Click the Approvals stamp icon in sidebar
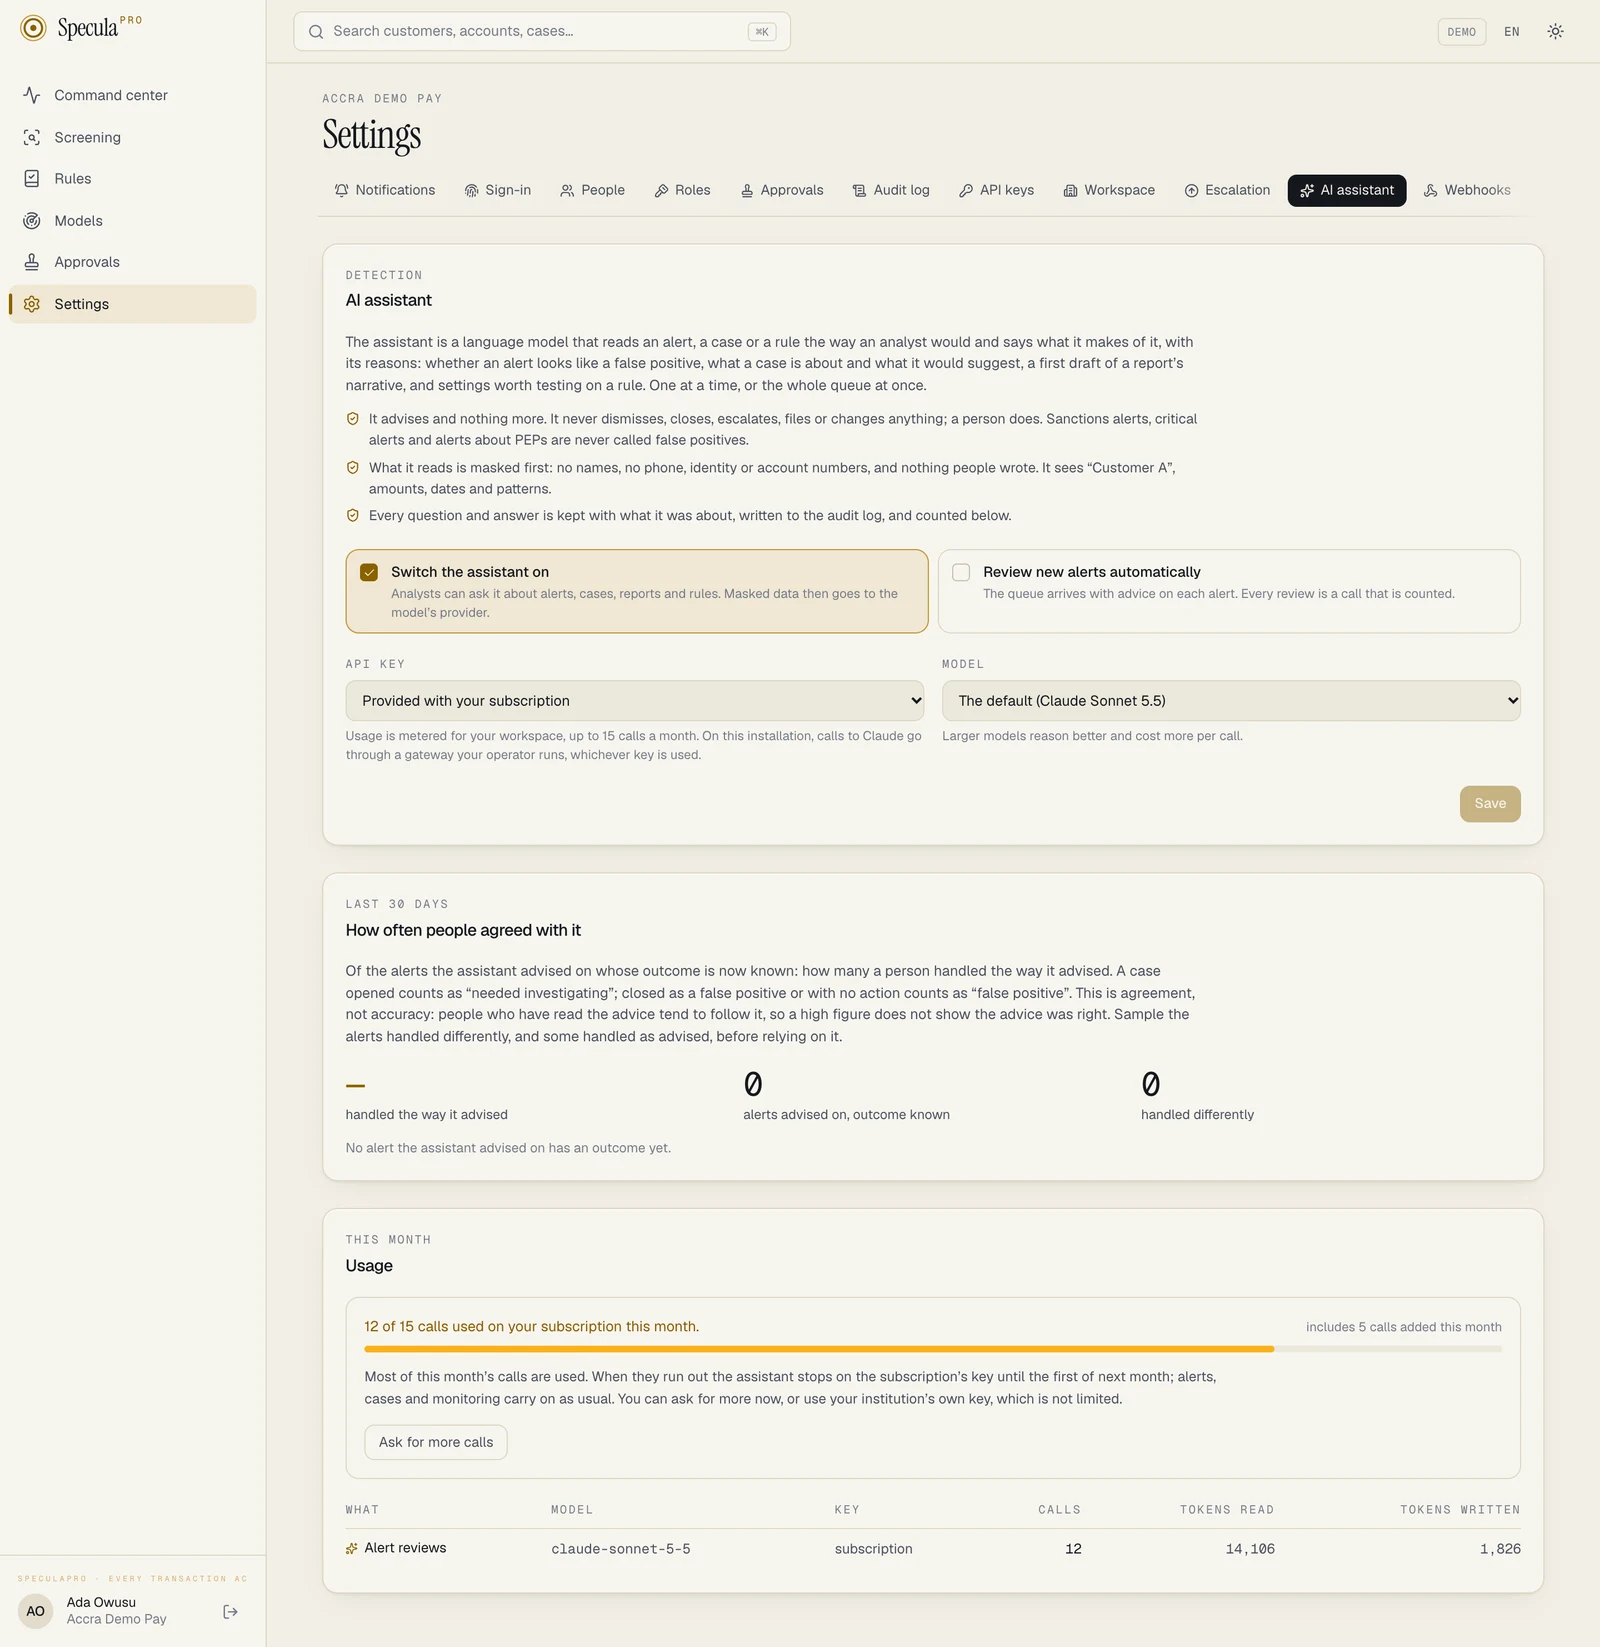 click(32, 262)
